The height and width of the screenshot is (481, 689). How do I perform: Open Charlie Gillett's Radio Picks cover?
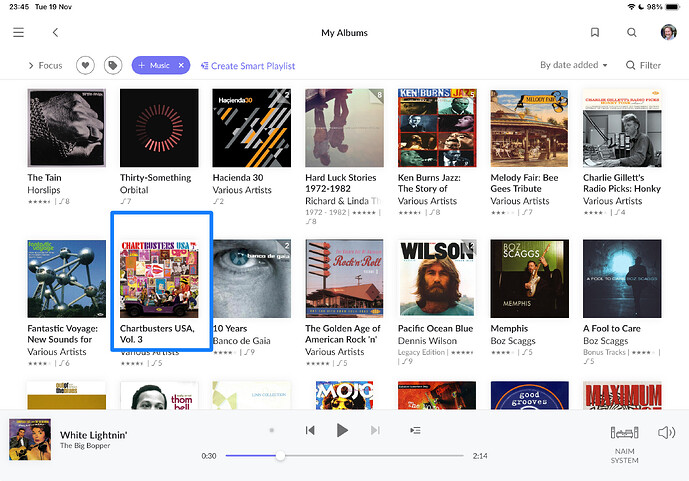(622, 128)
